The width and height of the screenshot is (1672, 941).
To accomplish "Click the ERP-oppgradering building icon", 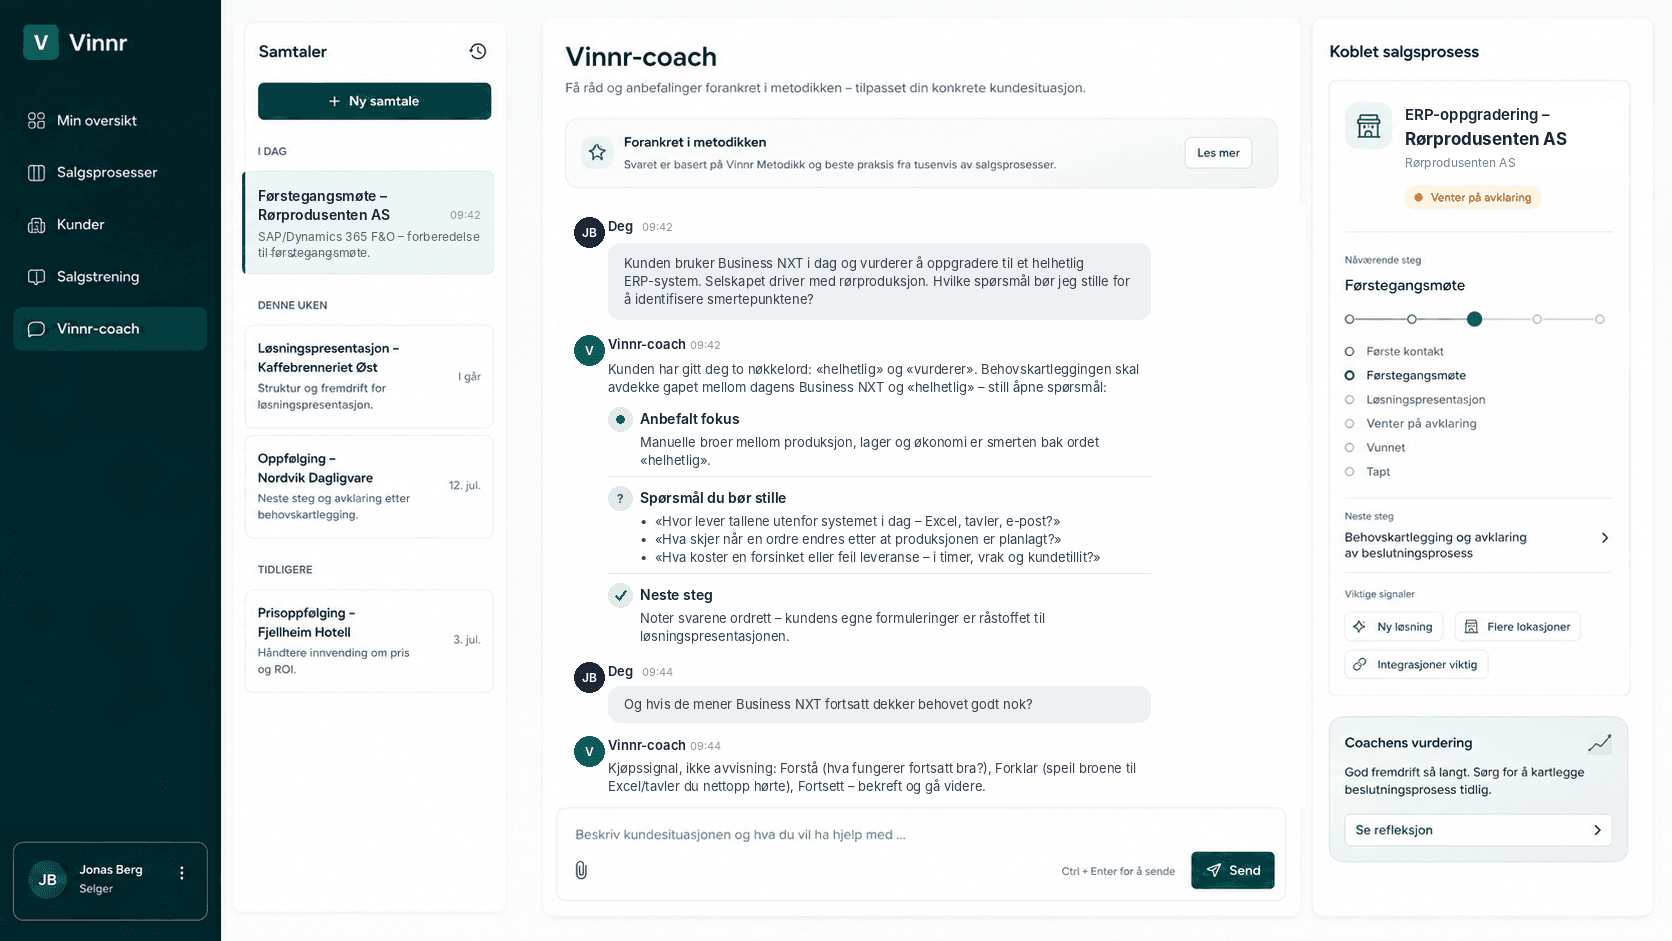I will [x=1368, y=126].
